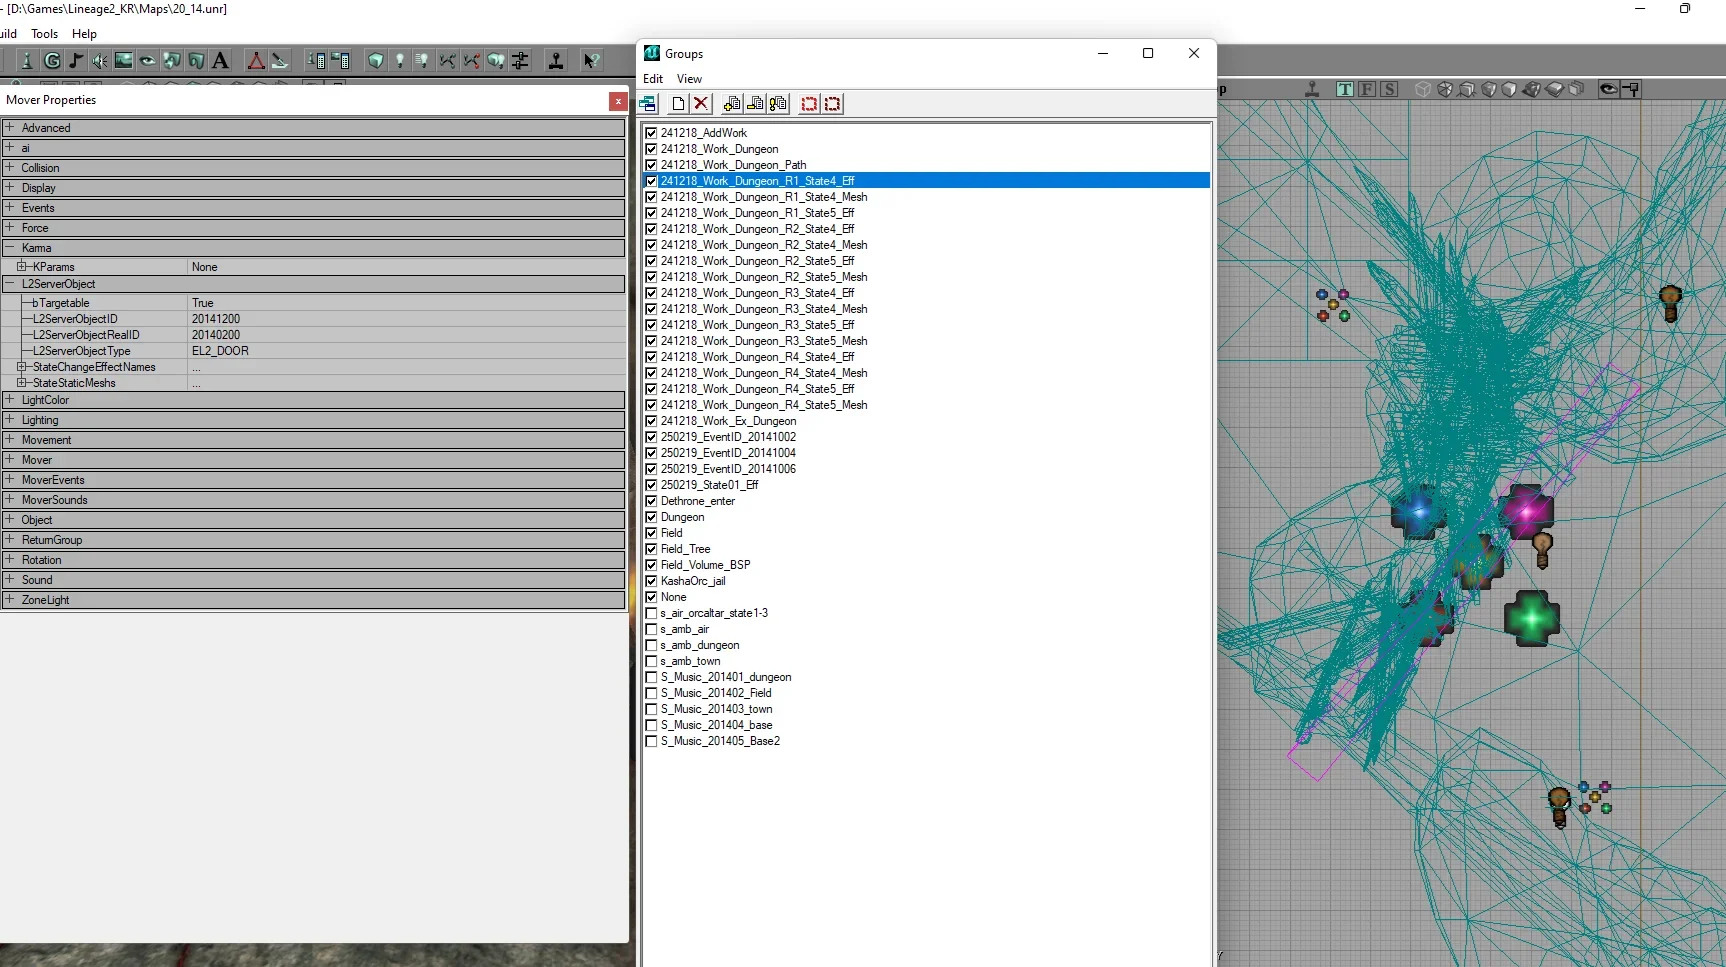Click the dock/undock icon in Groups toolbar
1726x967 pixels.
(648, 104)
